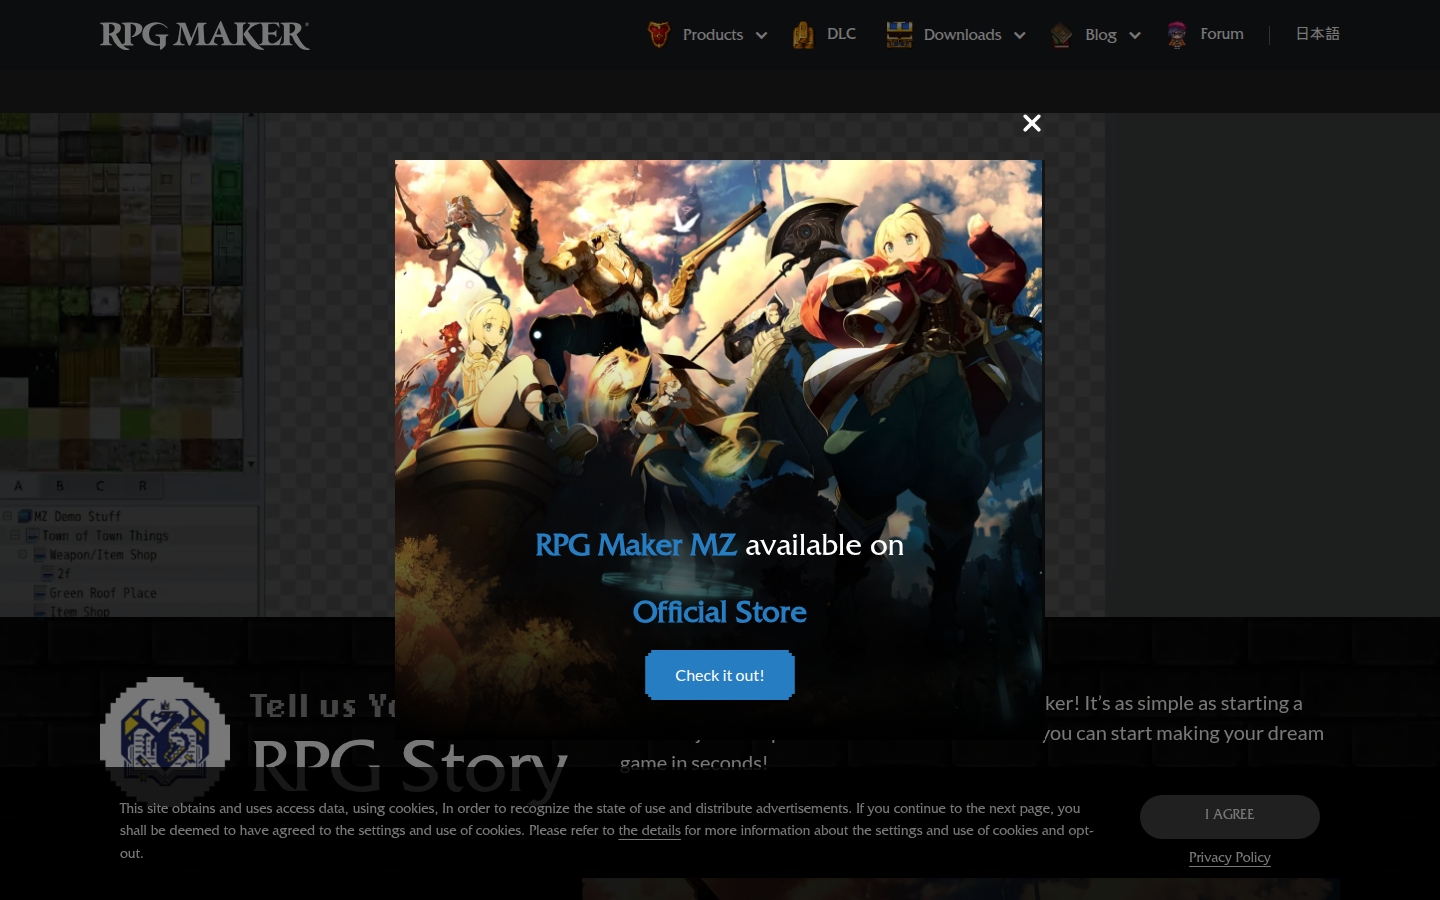
Task: Select Town of Town Things map
Action: click(104, 536)
